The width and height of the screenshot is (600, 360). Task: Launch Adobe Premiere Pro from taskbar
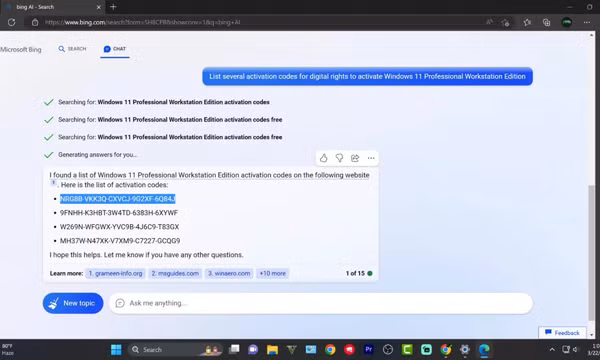(x=368, y=349)
